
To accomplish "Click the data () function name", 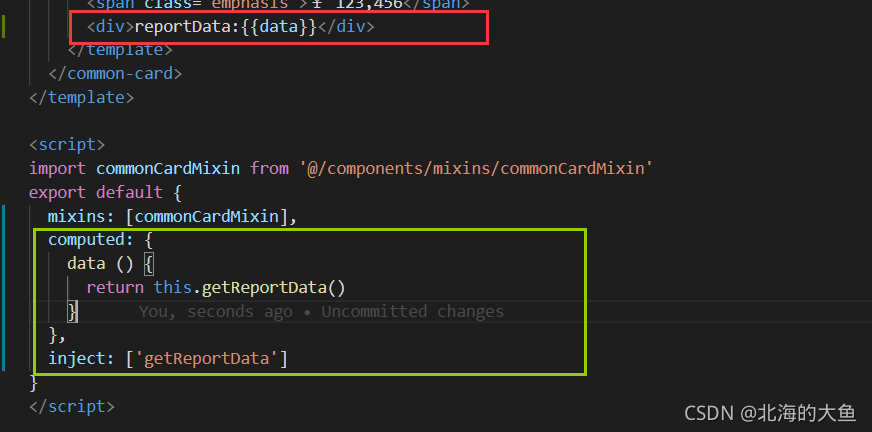I will [86, 264].
